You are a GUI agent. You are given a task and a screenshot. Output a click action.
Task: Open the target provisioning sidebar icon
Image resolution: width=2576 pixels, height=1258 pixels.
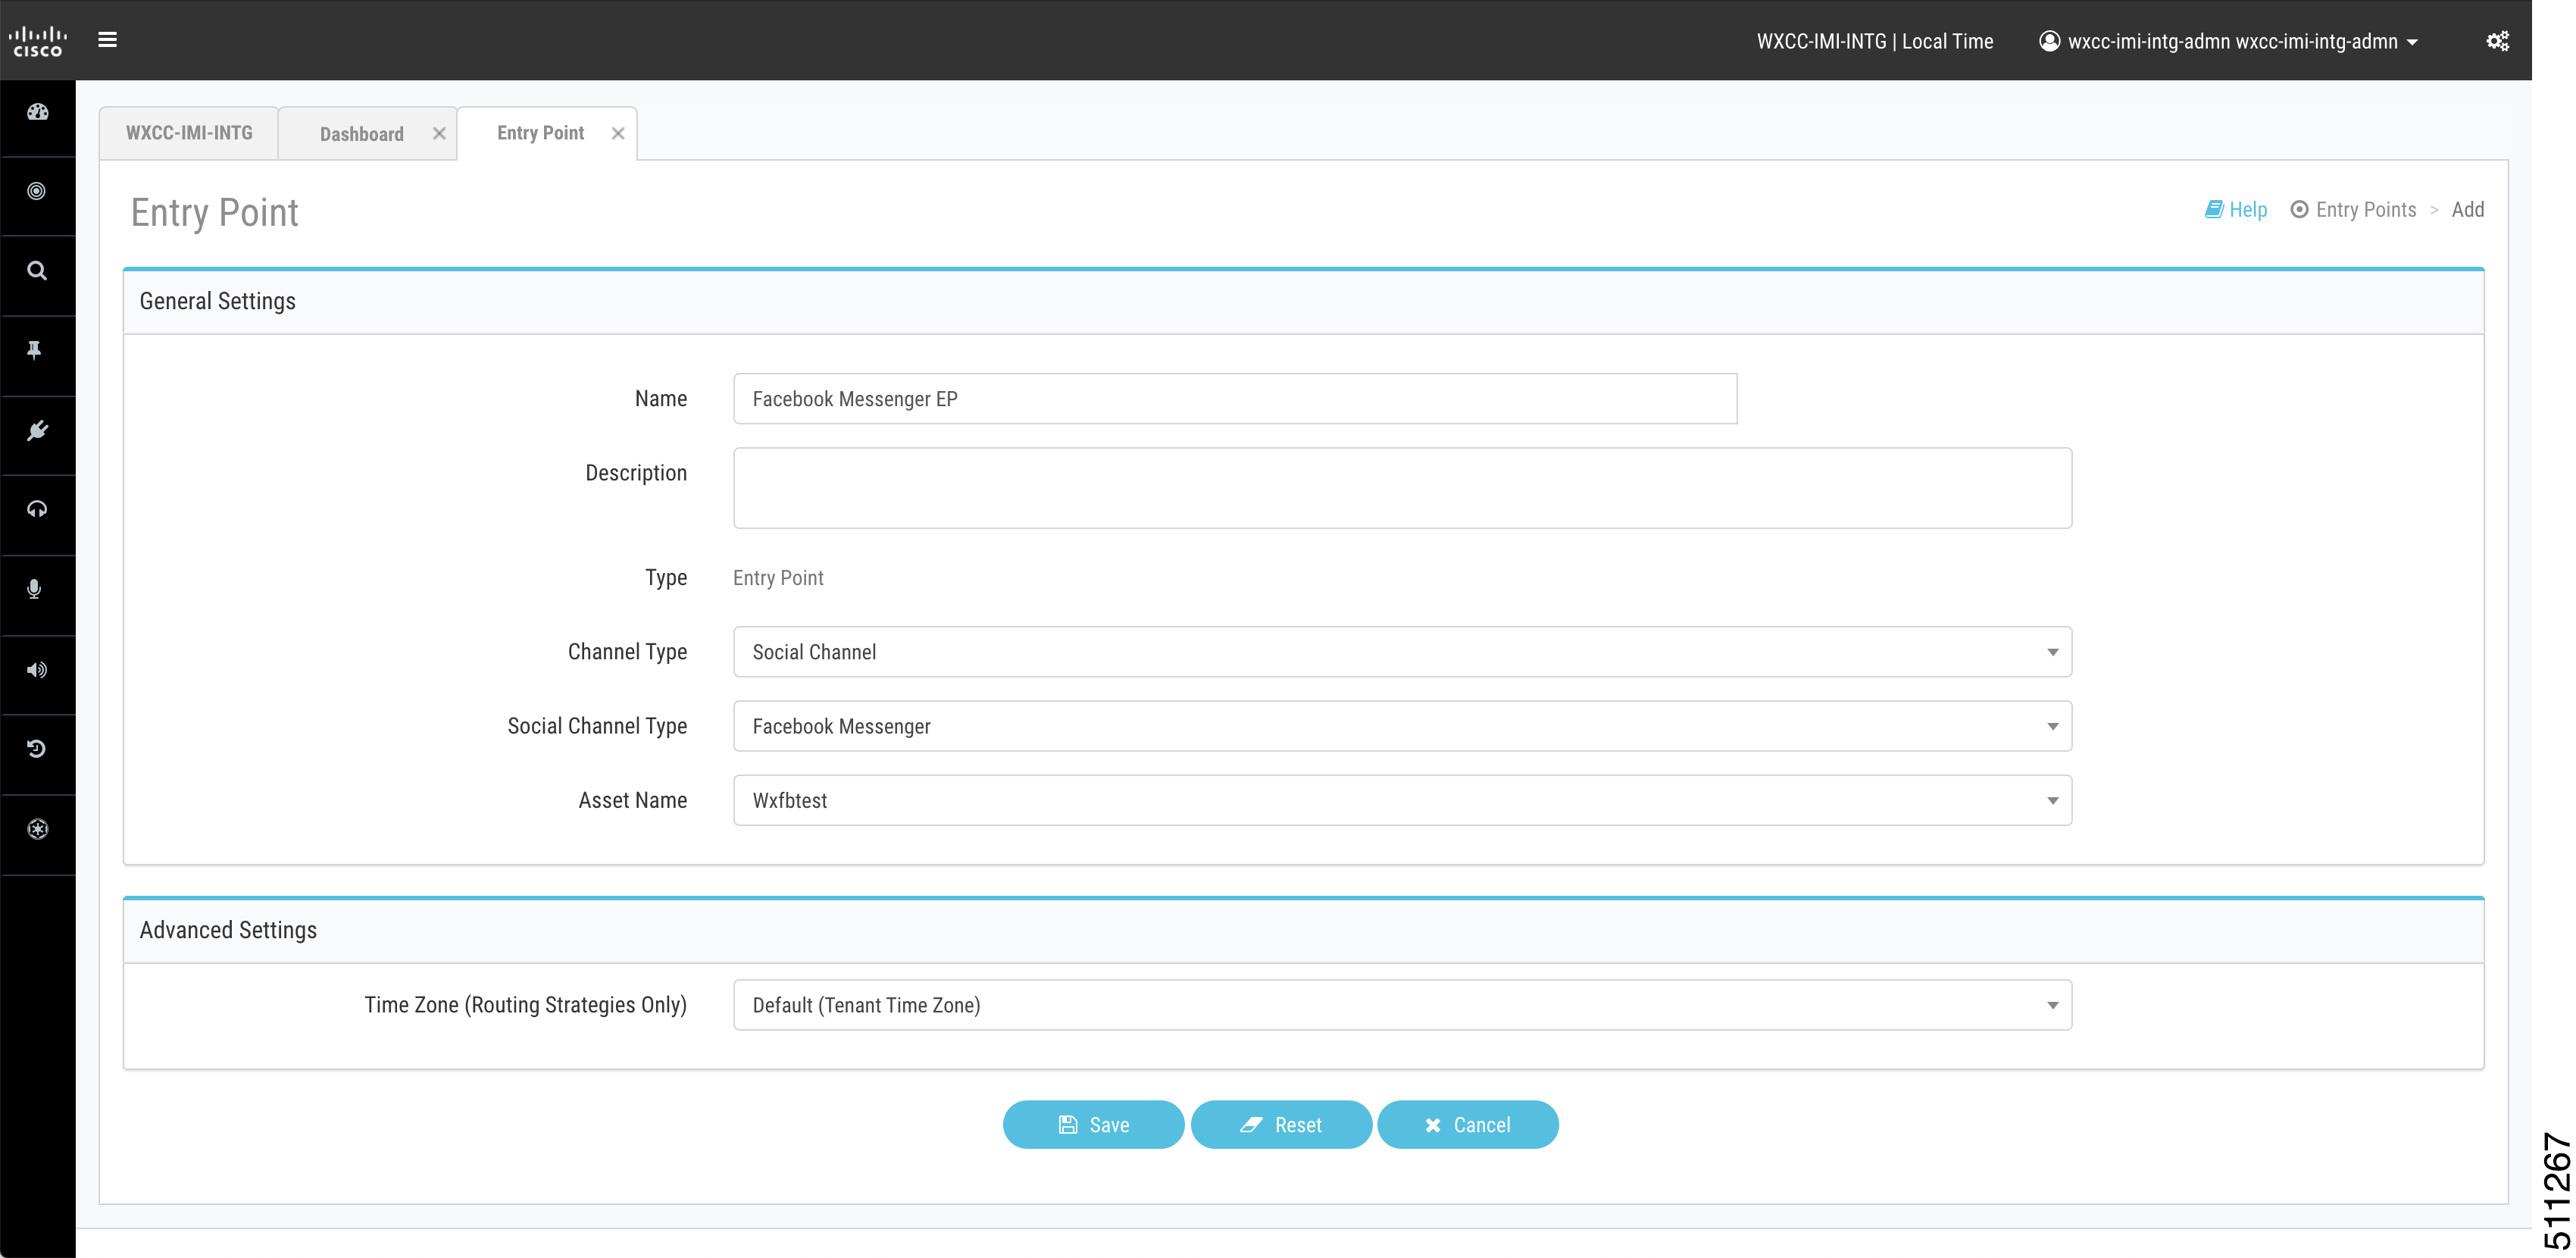coord(37,191)
